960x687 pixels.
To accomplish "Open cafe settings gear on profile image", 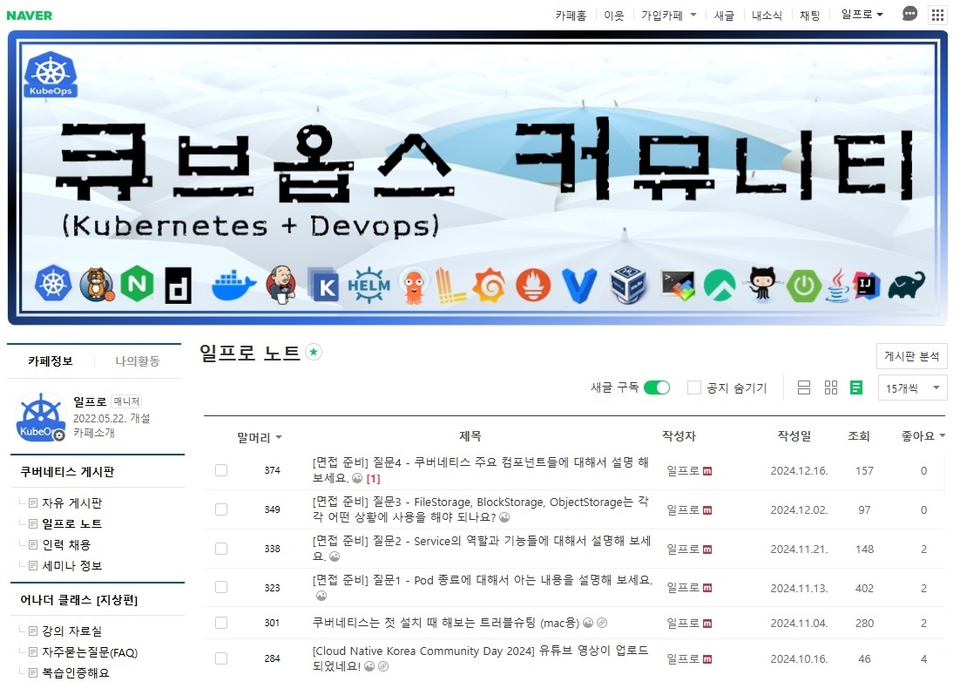I will click(x=59, y=435).
